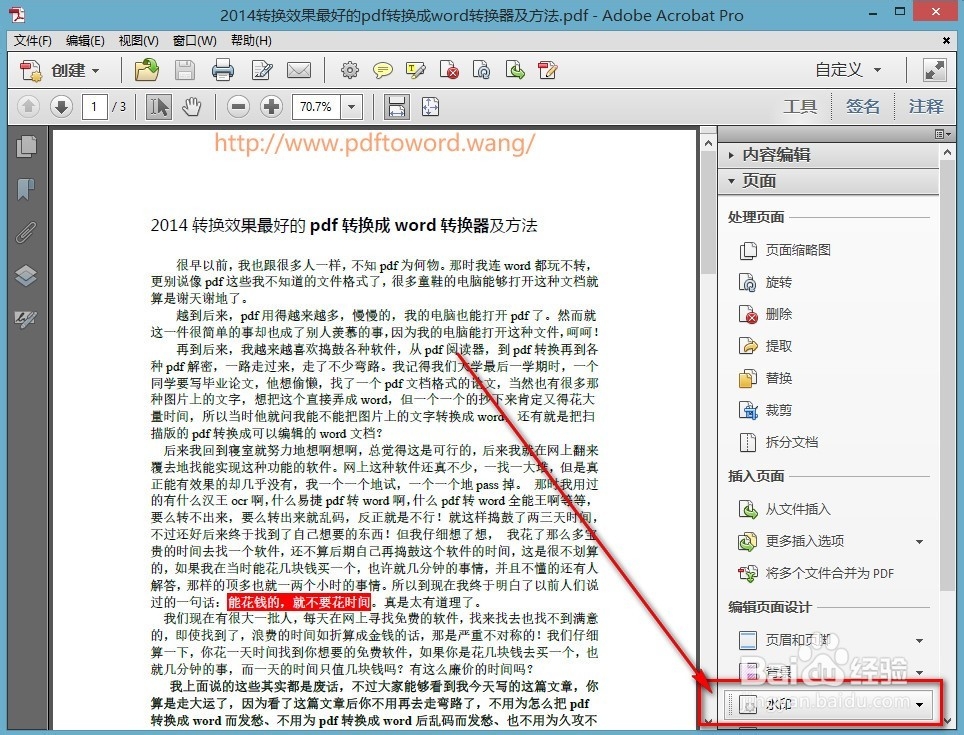The height and width of the screenshot is (735, 964).
Task: Open the Attachments paperclip sidebar panel
Action: point(26,232)
